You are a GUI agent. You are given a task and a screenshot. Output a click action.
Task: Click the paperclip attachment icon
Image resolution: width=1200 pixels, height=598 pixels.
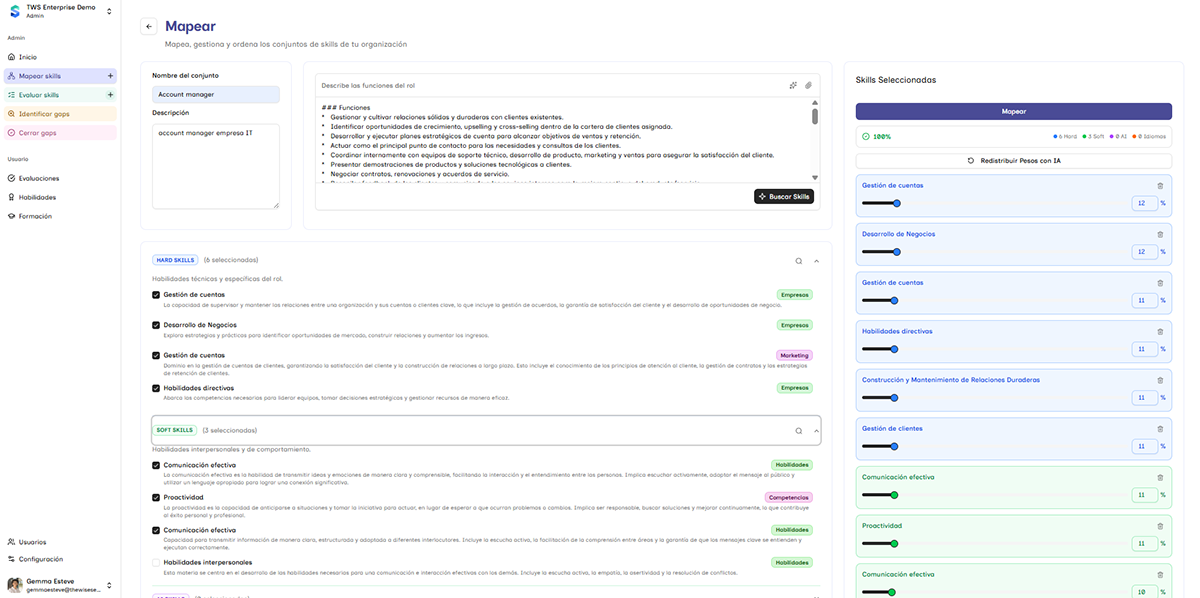click(808, 85)
